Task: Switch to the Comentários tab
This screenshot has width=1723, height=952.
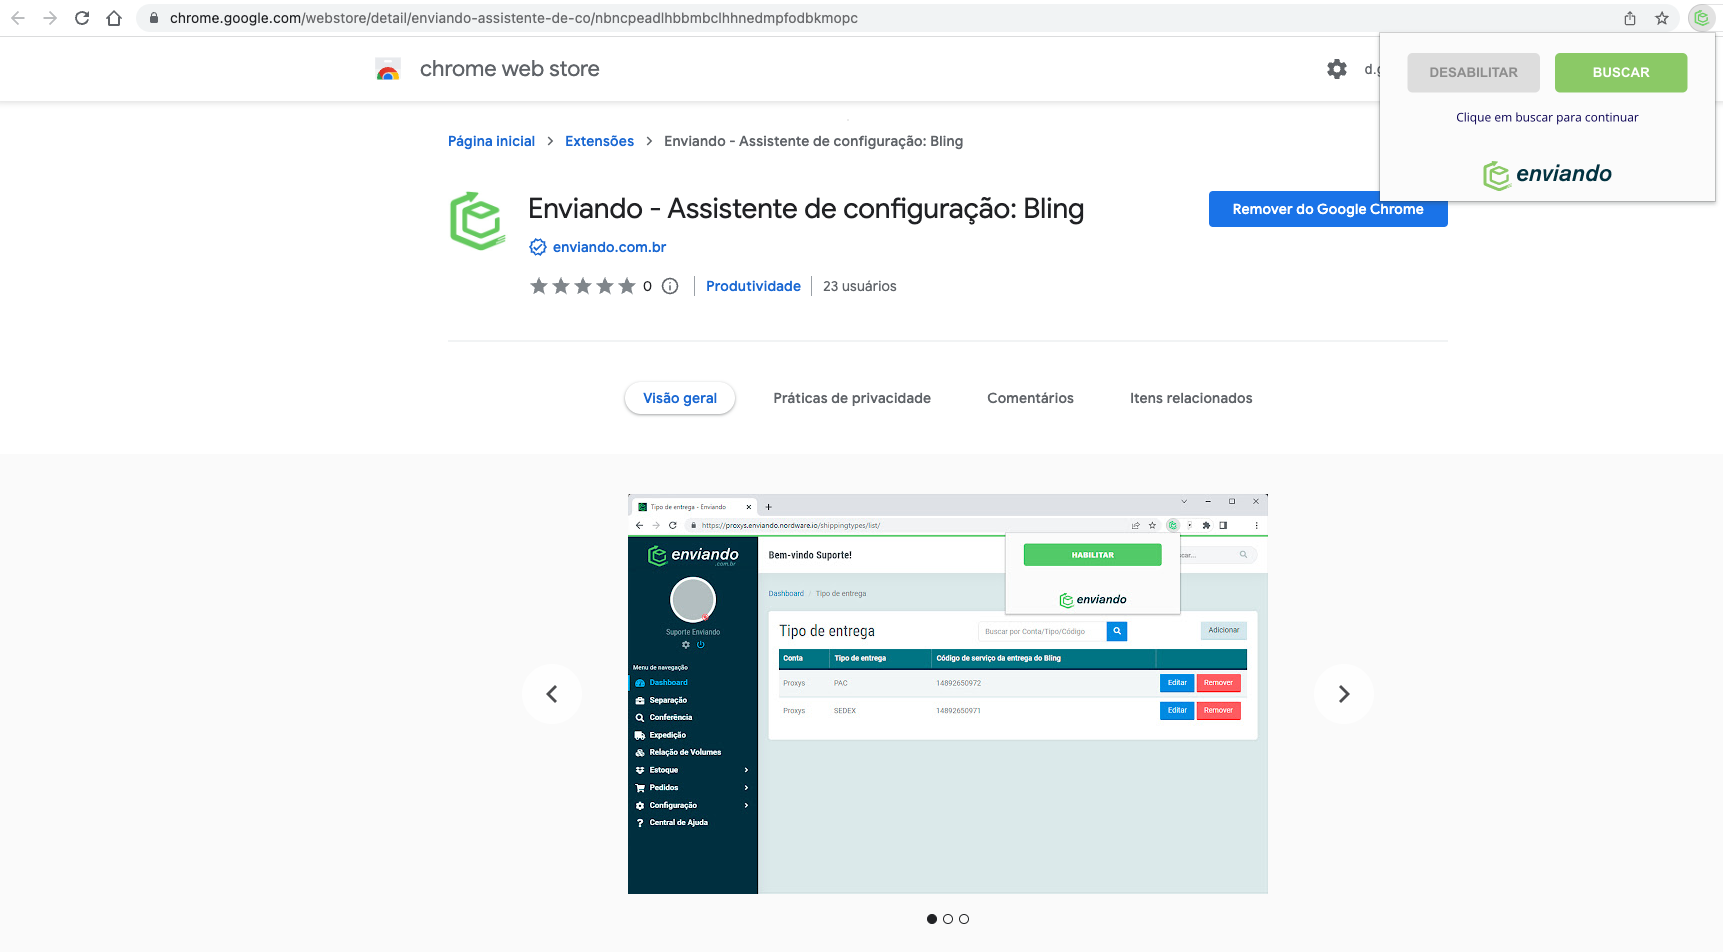Action: point(1030,398)
